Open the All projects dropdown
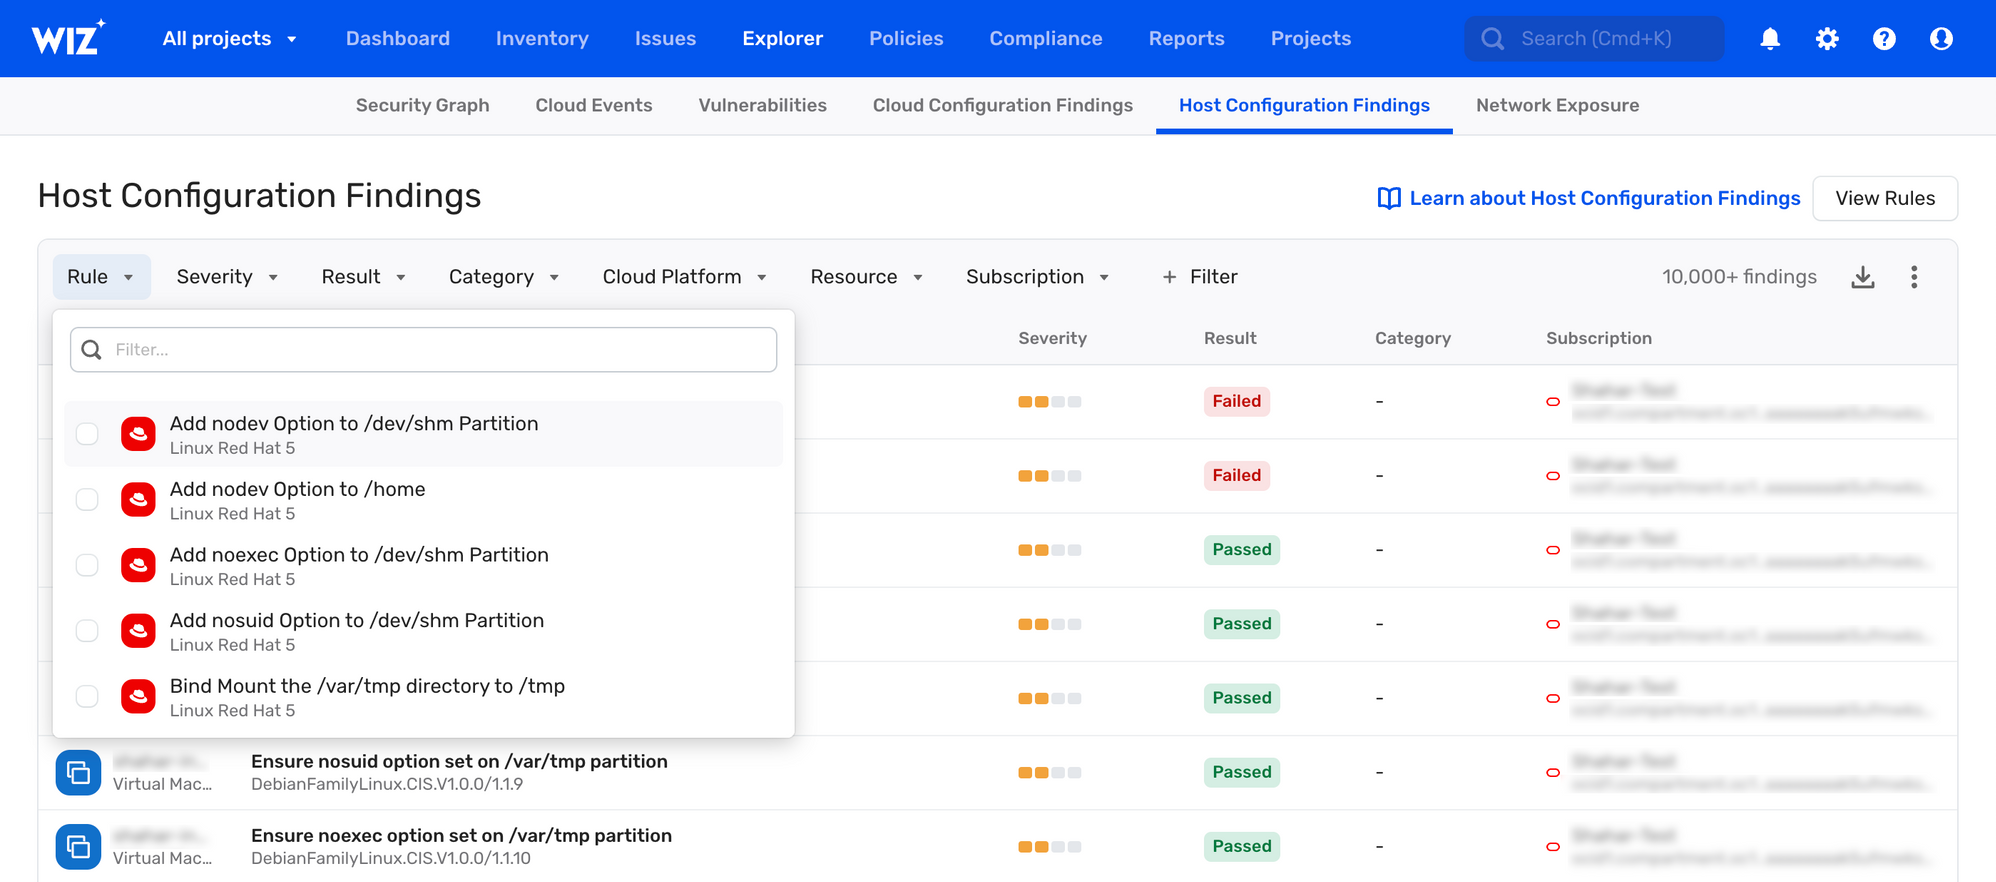This screenshot has width=1996, height=882. 230,39
